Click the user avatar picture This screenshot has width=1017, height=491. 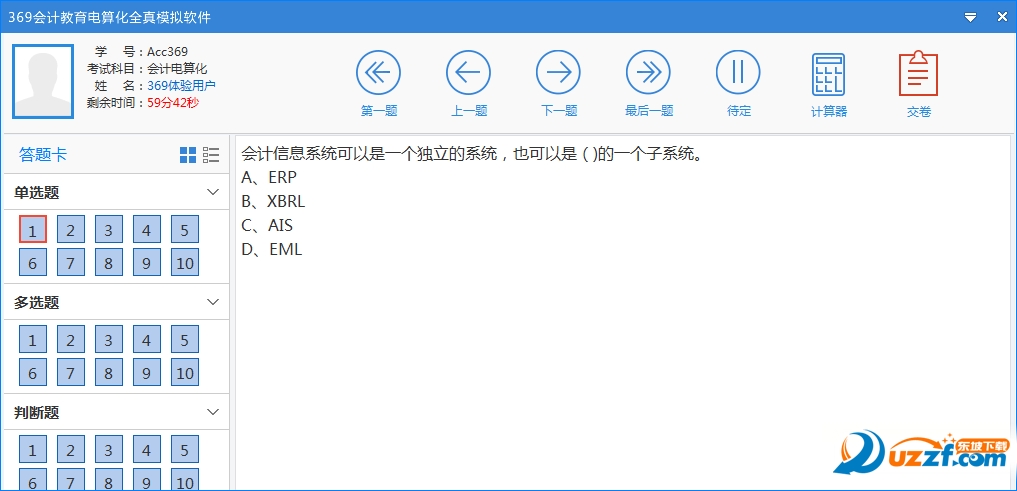[43, 82]
